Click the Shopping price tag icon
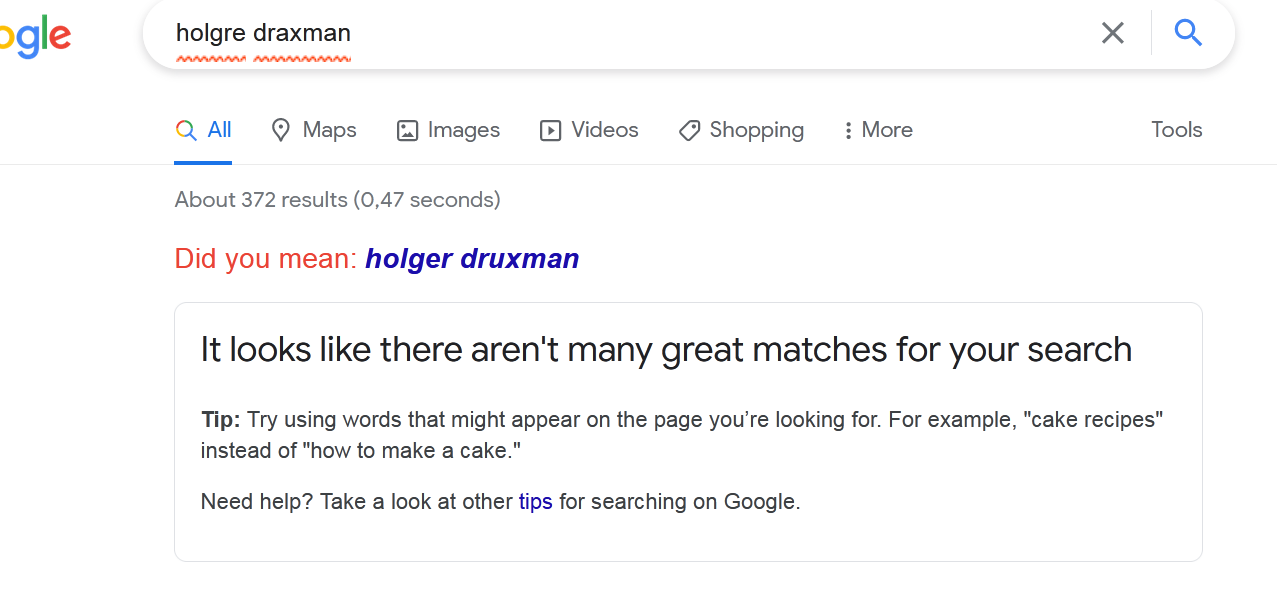 (689, 130)
